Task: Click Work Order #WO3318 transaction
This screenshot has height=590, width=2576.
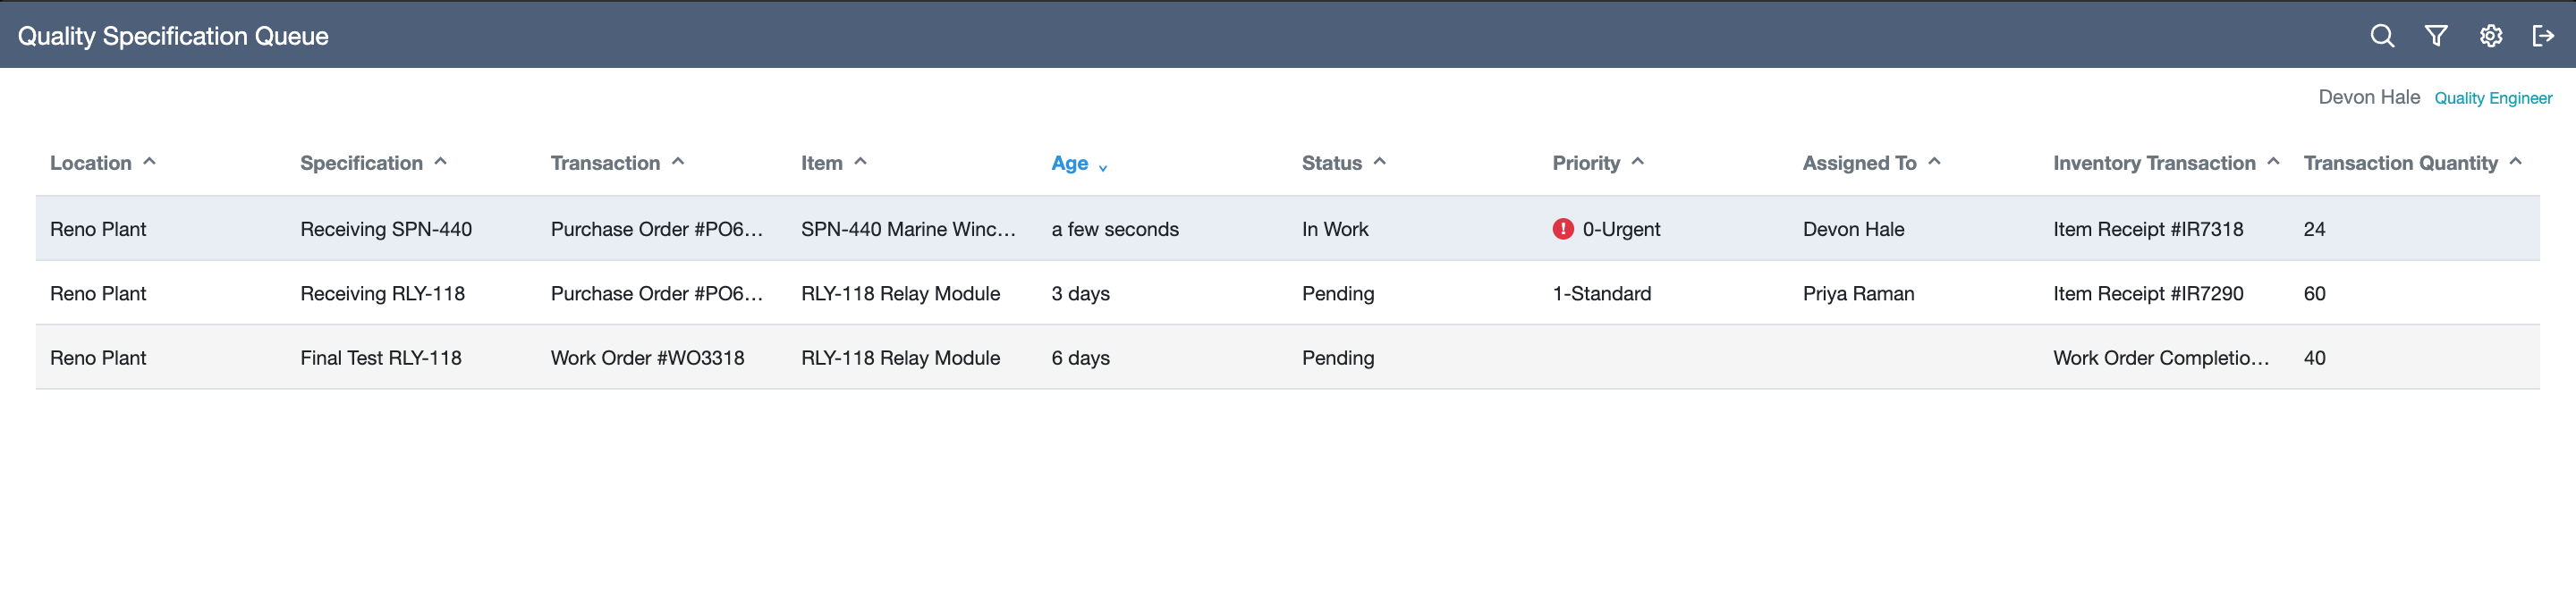Action: pos(647,358)
